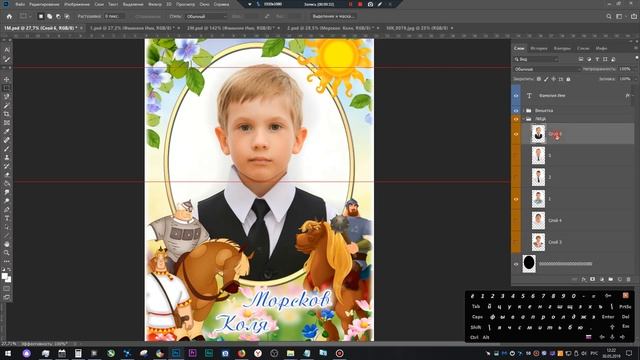The image size is (640, 360).
Task: Select the Horizontal Type tool
Action: pos(7,218)
